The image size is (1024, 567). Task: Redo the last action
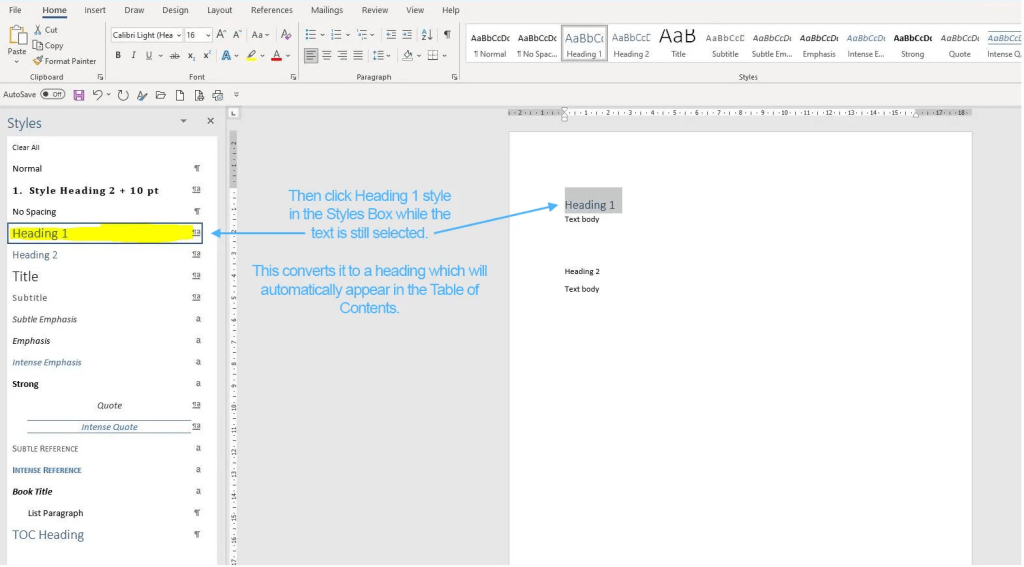tap(123, 95)
